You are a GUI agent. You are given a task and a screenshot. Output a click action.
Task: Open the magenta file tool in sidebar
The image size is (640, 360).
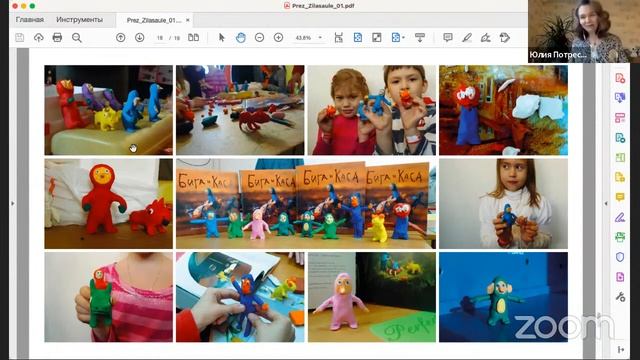(x=620, y=277)
